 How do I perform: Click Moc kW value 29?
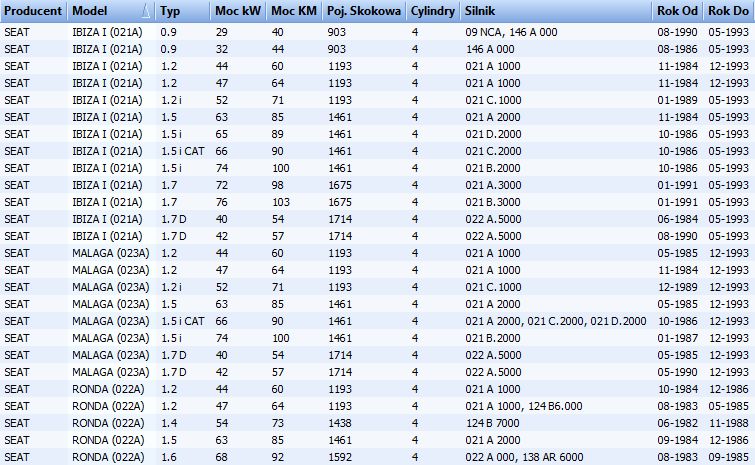221,32
